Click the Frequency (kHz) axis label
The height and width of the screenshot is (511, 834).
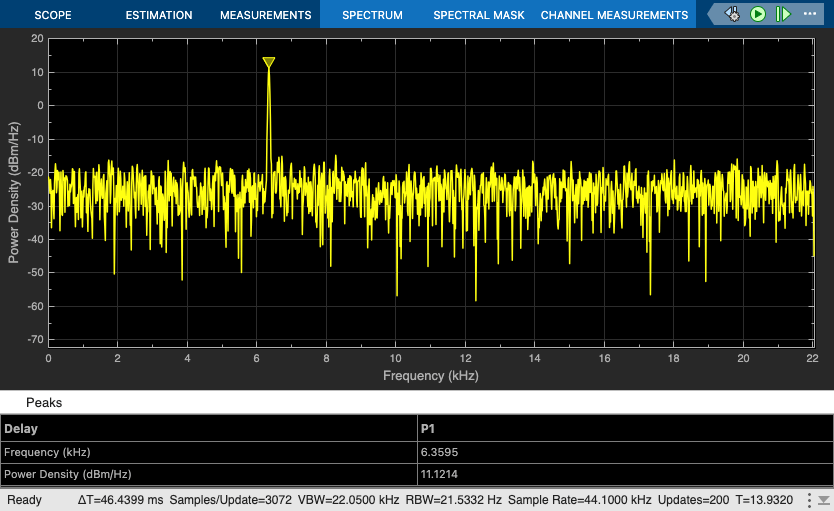[x=430, y=376]
